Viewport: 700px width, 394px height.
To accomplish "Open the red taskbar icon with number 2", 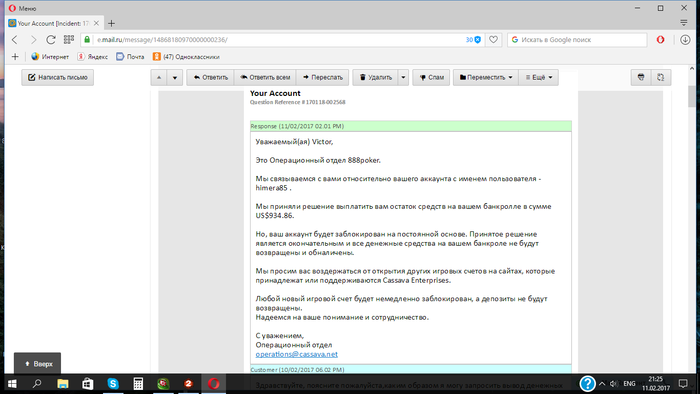I will tap(188, 384).
